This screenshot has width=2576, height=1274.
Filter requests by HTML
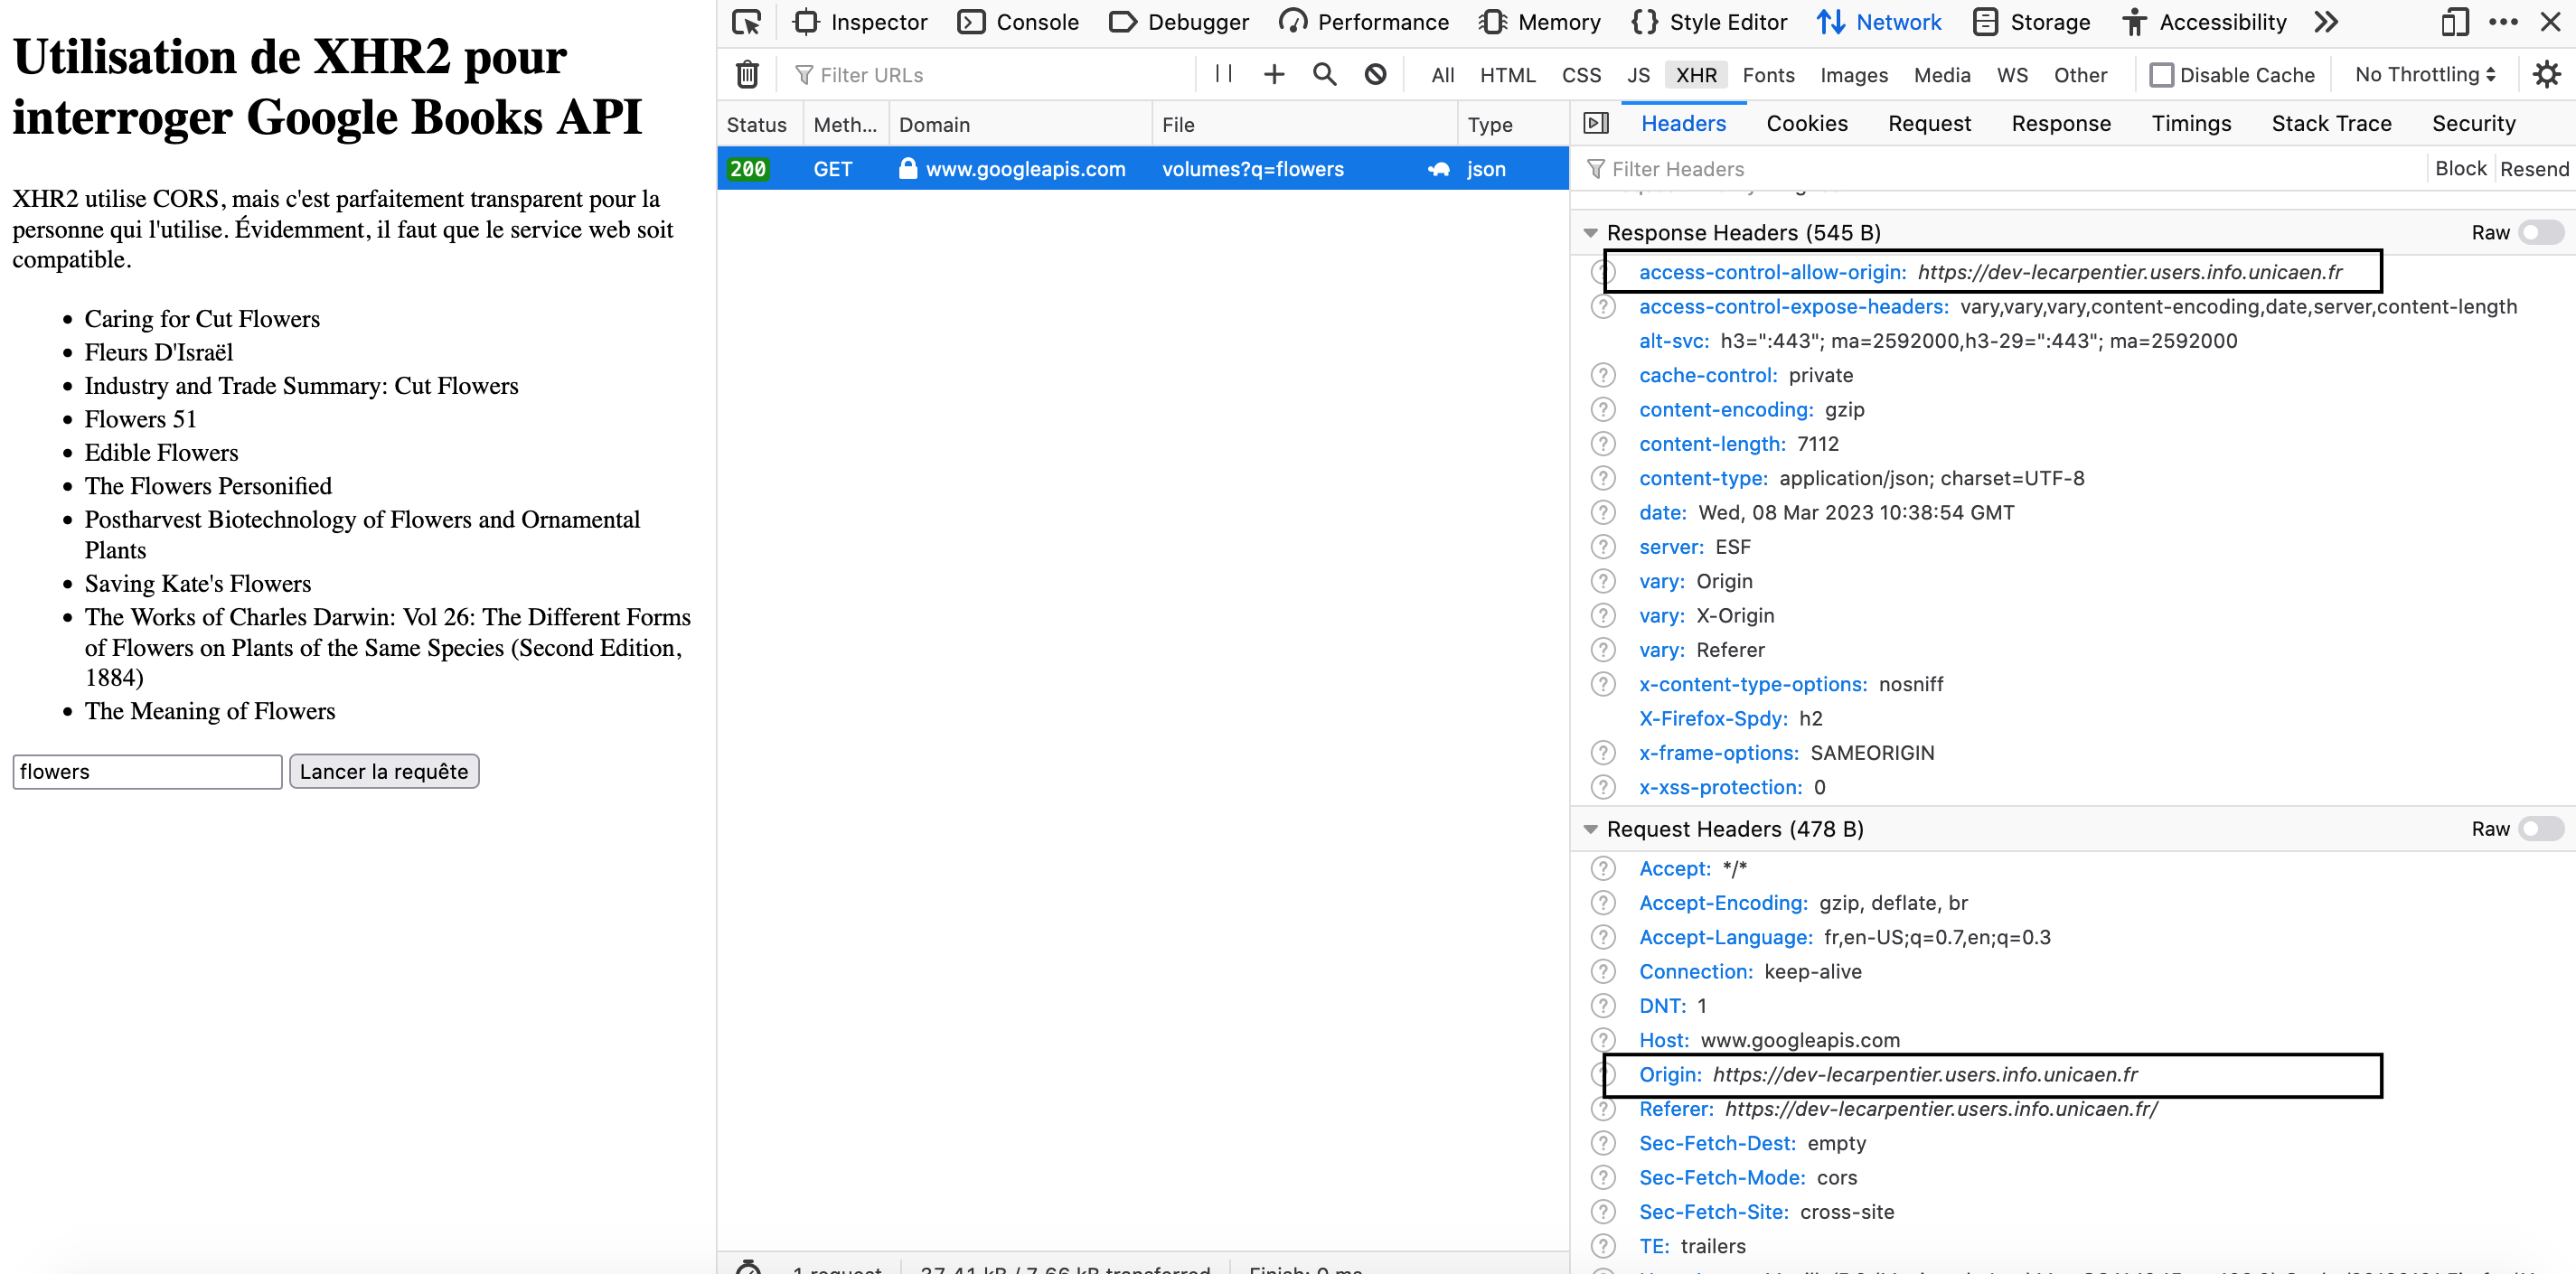coord(1508,75)
